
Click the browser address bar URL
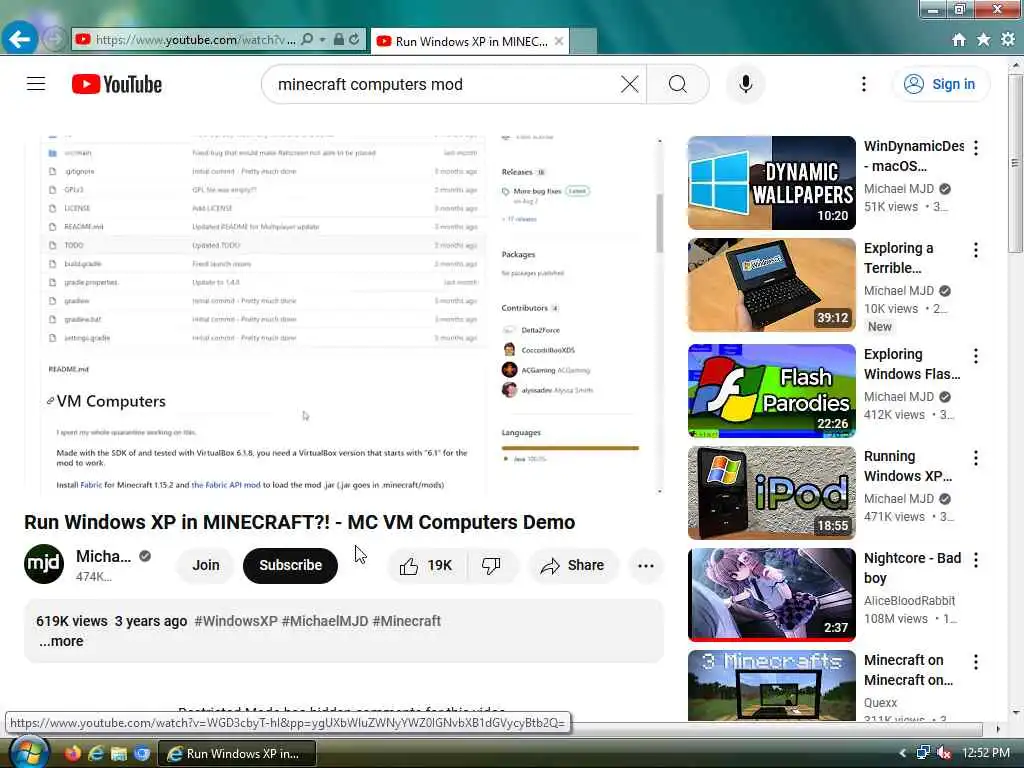click(195, 40)
